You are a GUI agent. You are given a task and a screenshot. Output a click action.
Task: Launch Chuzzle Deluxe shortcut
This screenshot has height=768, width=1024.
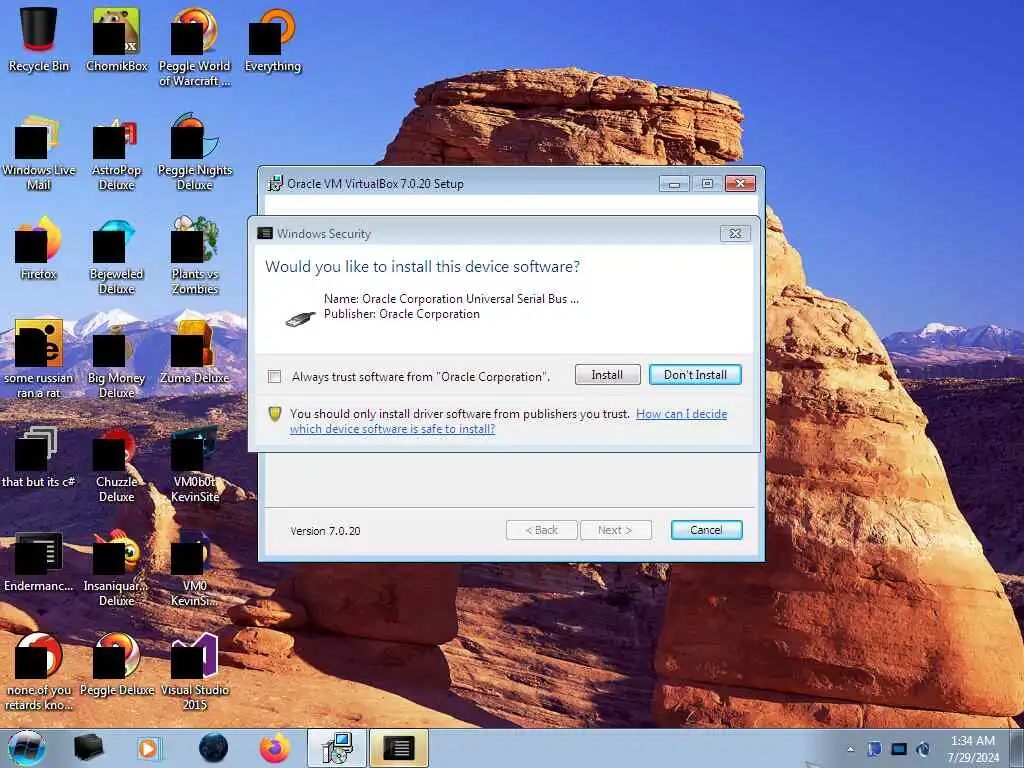[x=116, y=464]
